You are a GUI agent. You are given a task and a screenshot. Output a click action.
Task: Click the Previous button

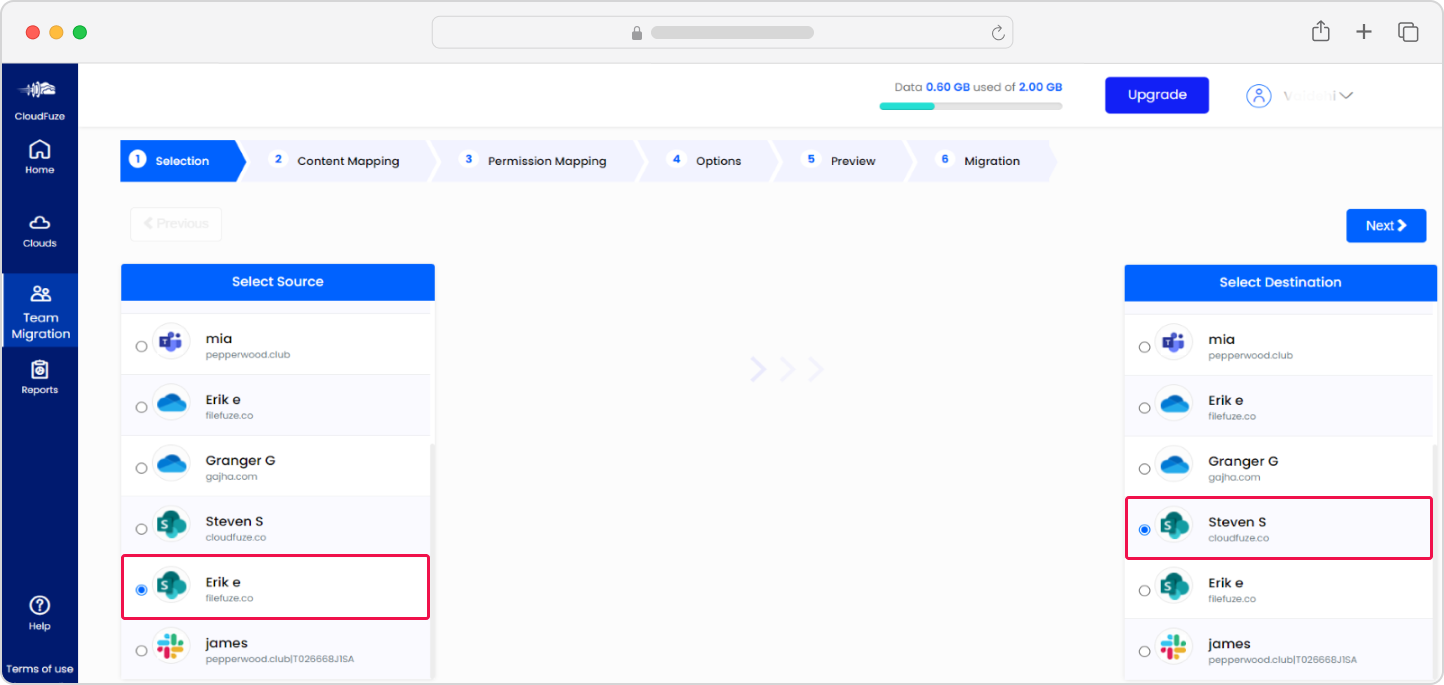coord(176,224)
